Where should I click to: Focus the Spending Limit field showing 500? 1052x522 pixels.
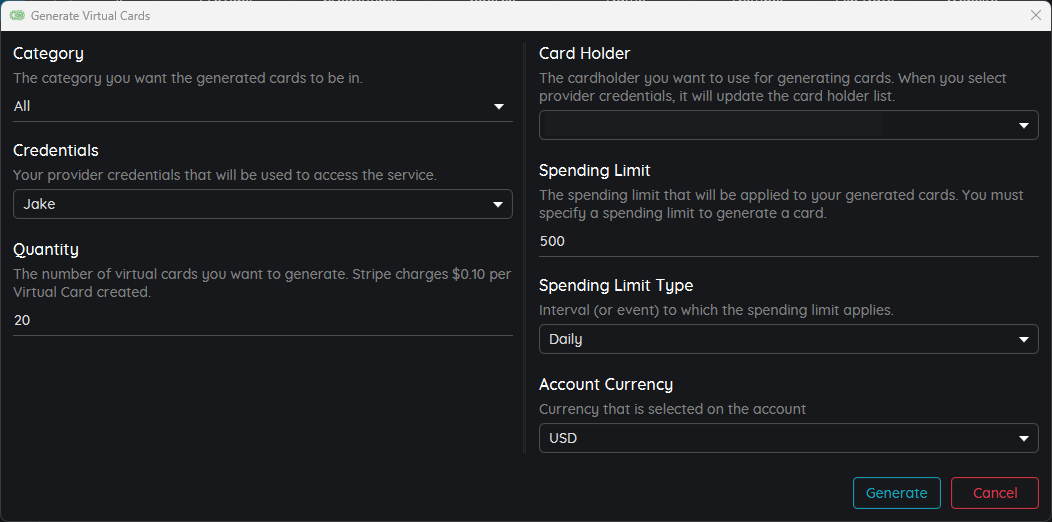pos(789,242)
